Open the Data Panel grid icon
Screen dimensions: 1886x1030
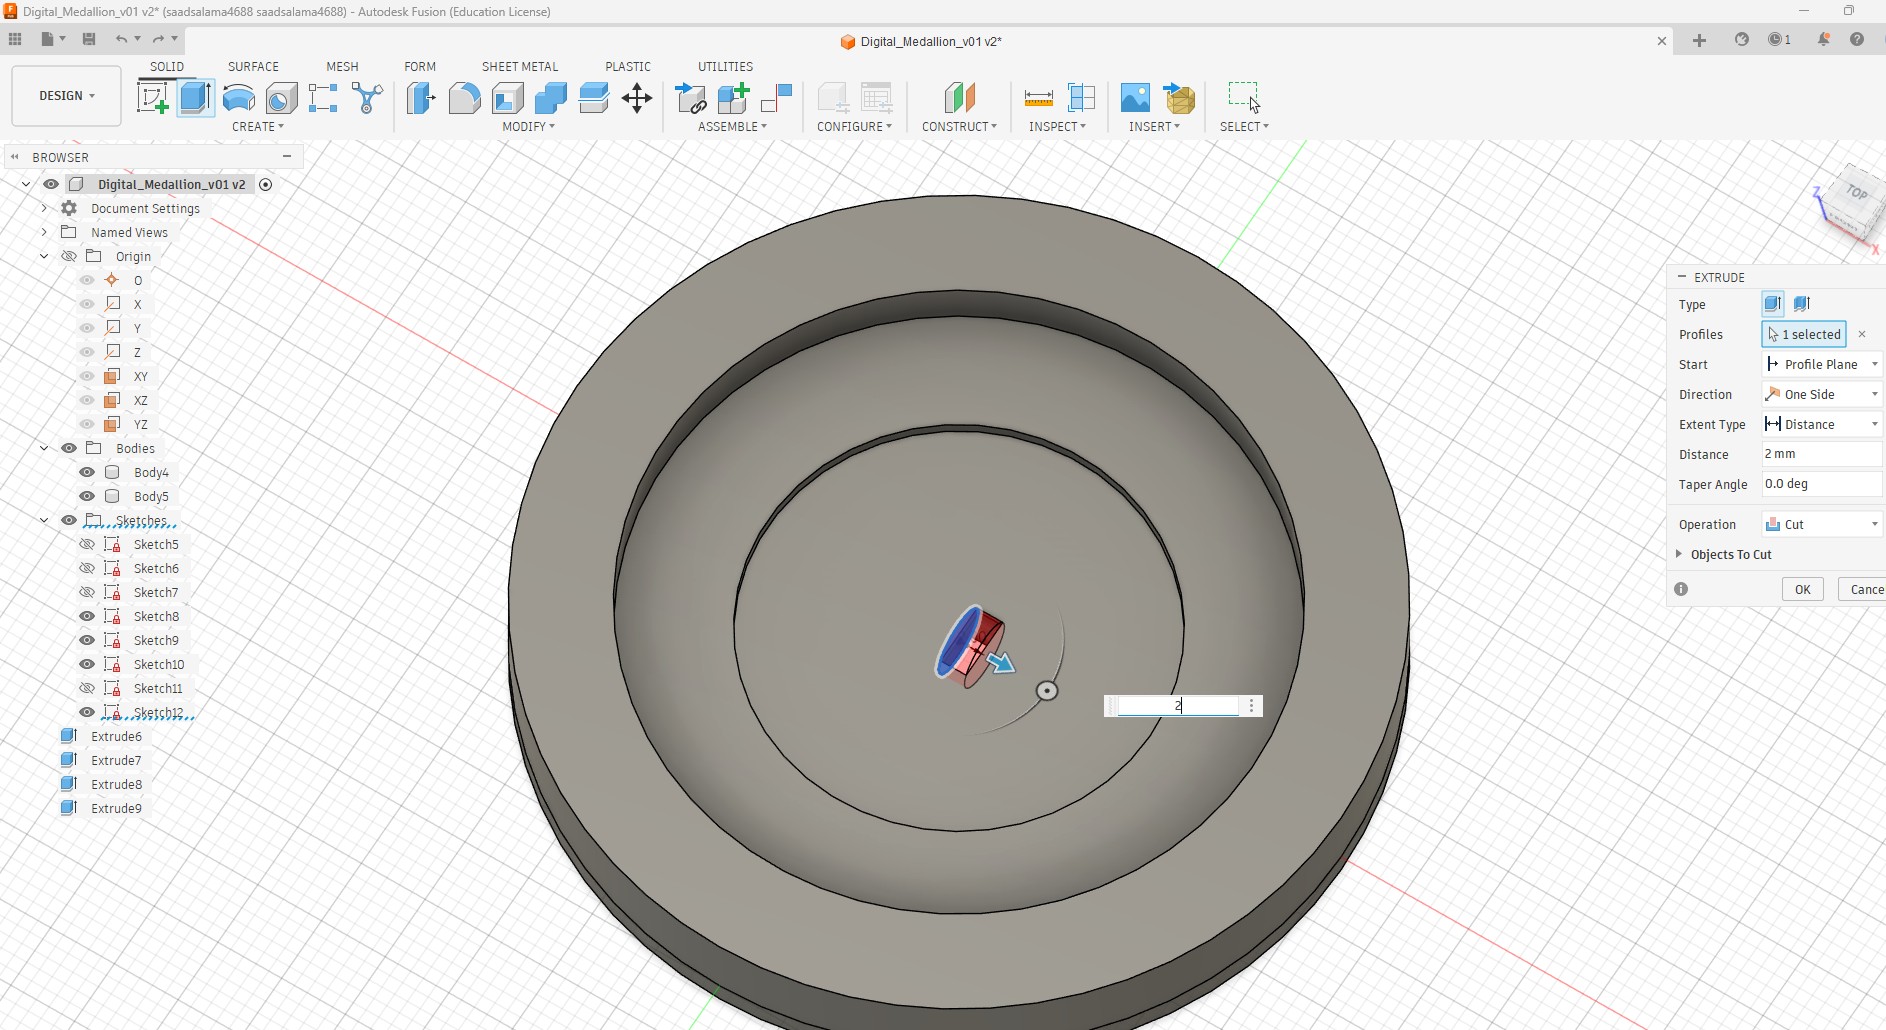pos(15,39)
